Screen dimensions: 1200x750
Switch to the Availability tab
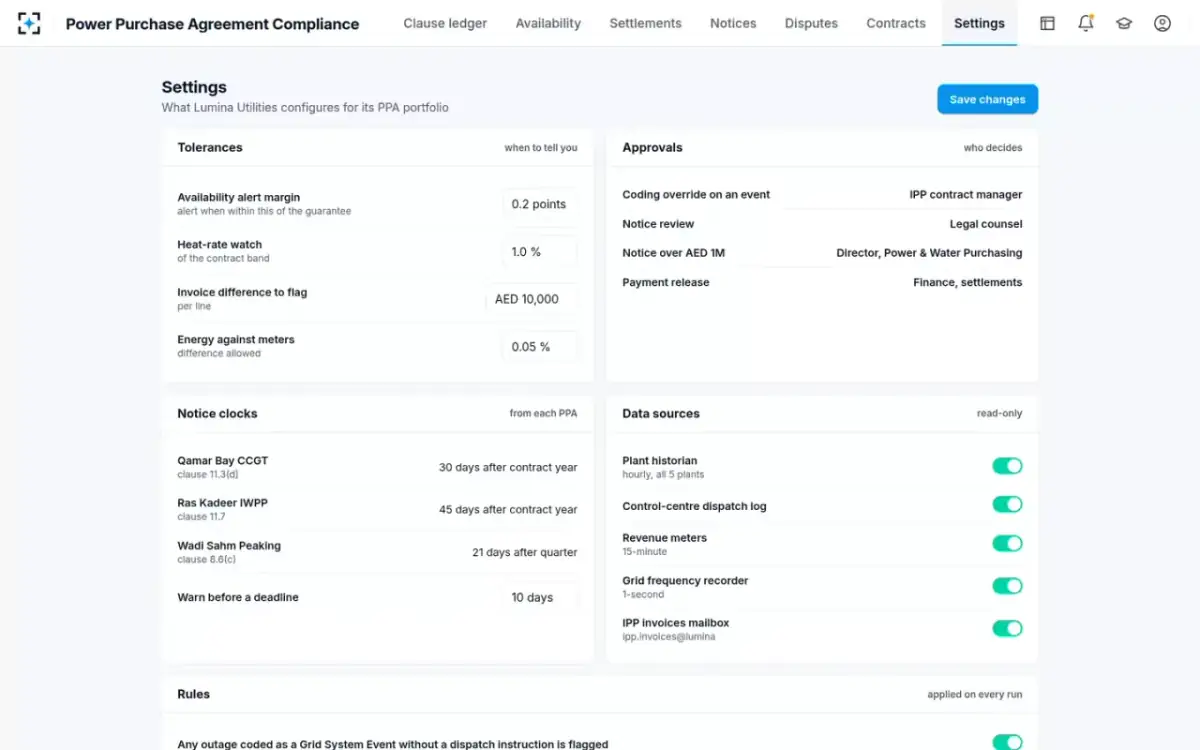pos(548,23)
